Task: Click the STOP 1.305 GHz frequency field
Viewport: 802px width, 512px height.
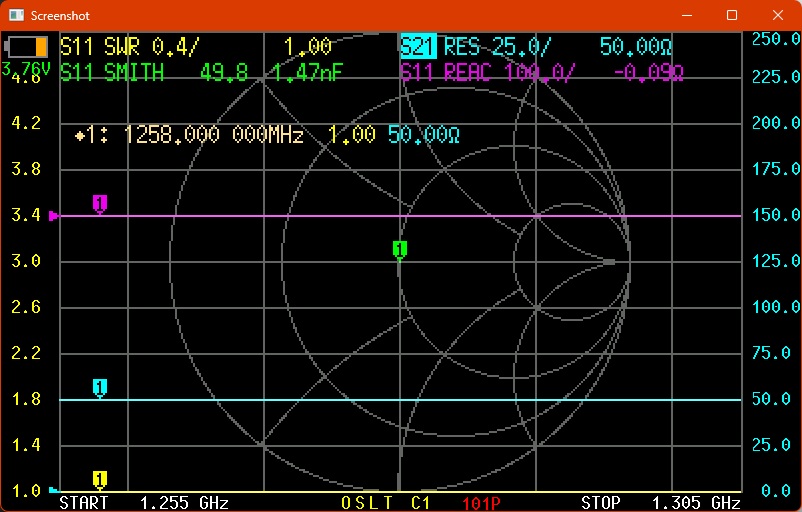Action: click(660, 502)
